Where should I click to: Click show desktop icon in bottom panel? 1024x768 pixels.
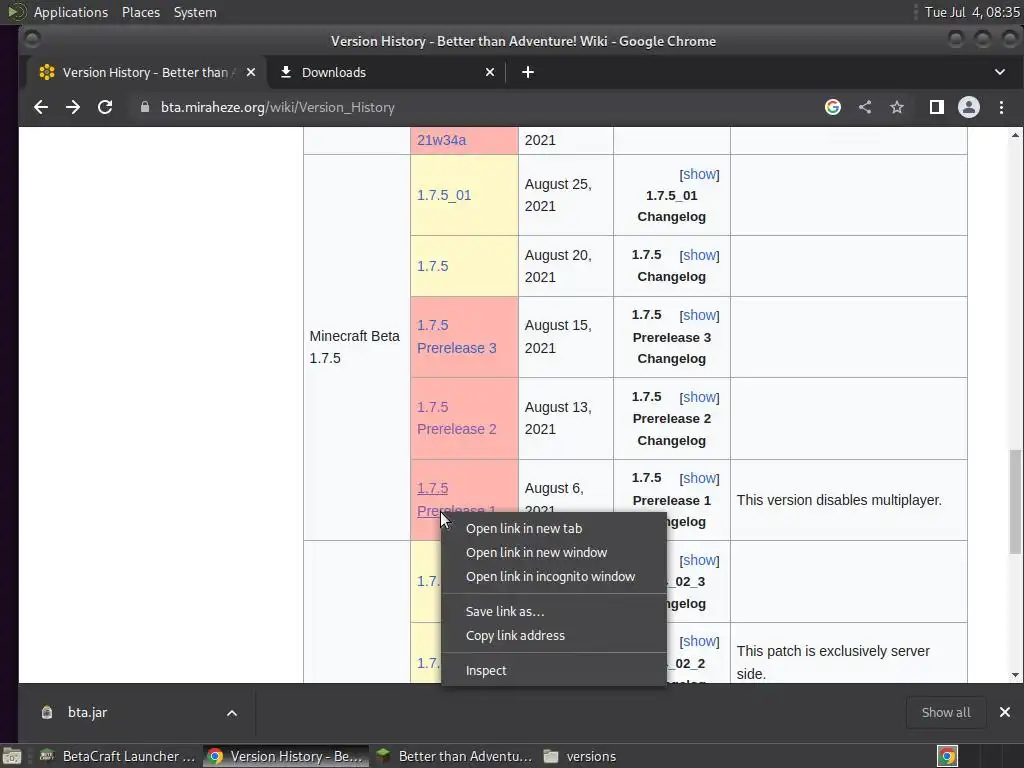pos(12,756)
